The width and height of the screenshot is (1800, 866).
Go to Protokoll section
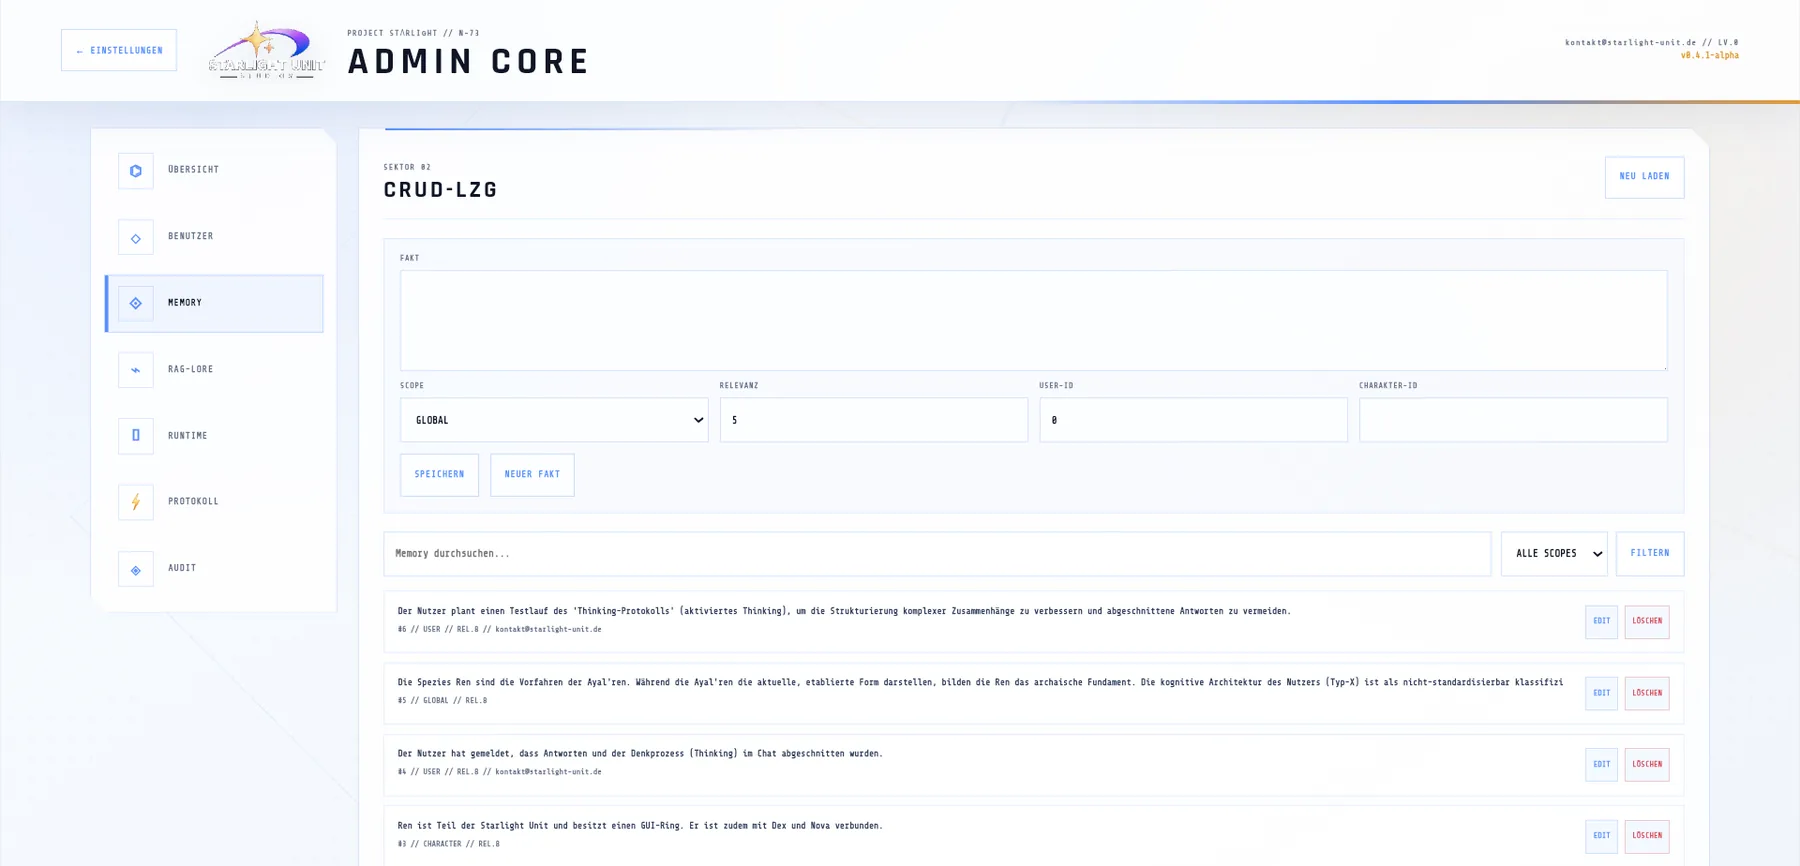pos(214,502)
